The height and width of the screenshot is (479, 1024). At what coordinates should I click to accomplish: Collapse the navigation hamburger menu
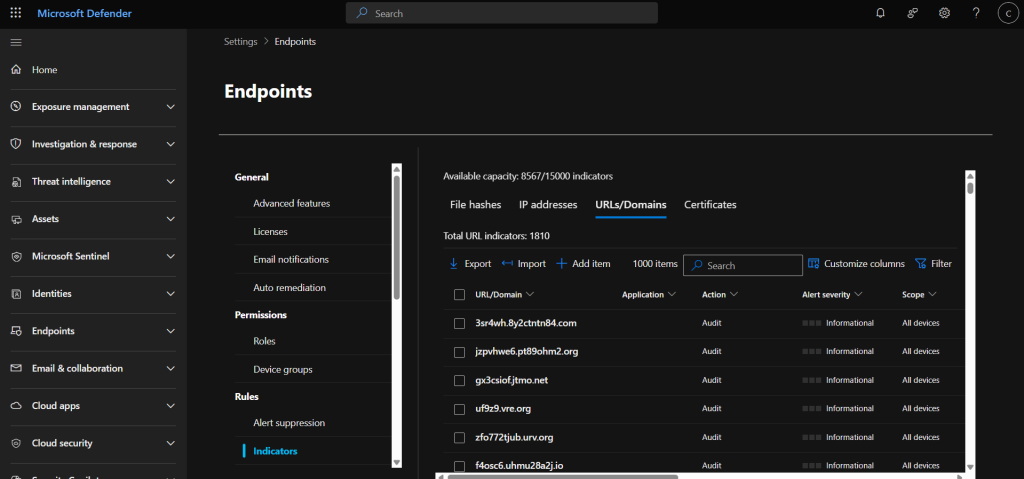pyautogui.click(x=16, y=42)
